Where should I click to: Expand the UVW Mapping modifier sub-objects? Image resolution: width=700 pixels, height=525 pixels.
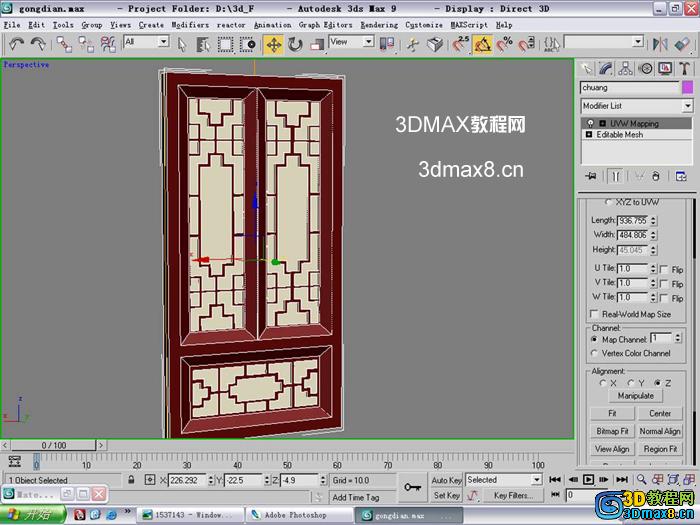point(602,123)
